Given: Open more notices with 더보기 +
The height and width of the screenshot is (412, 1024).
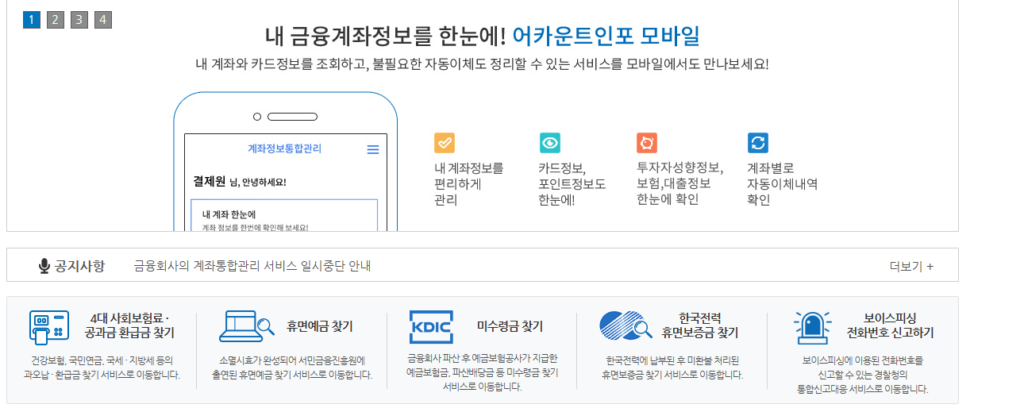Looking at the screenshot, I should 911,266.
